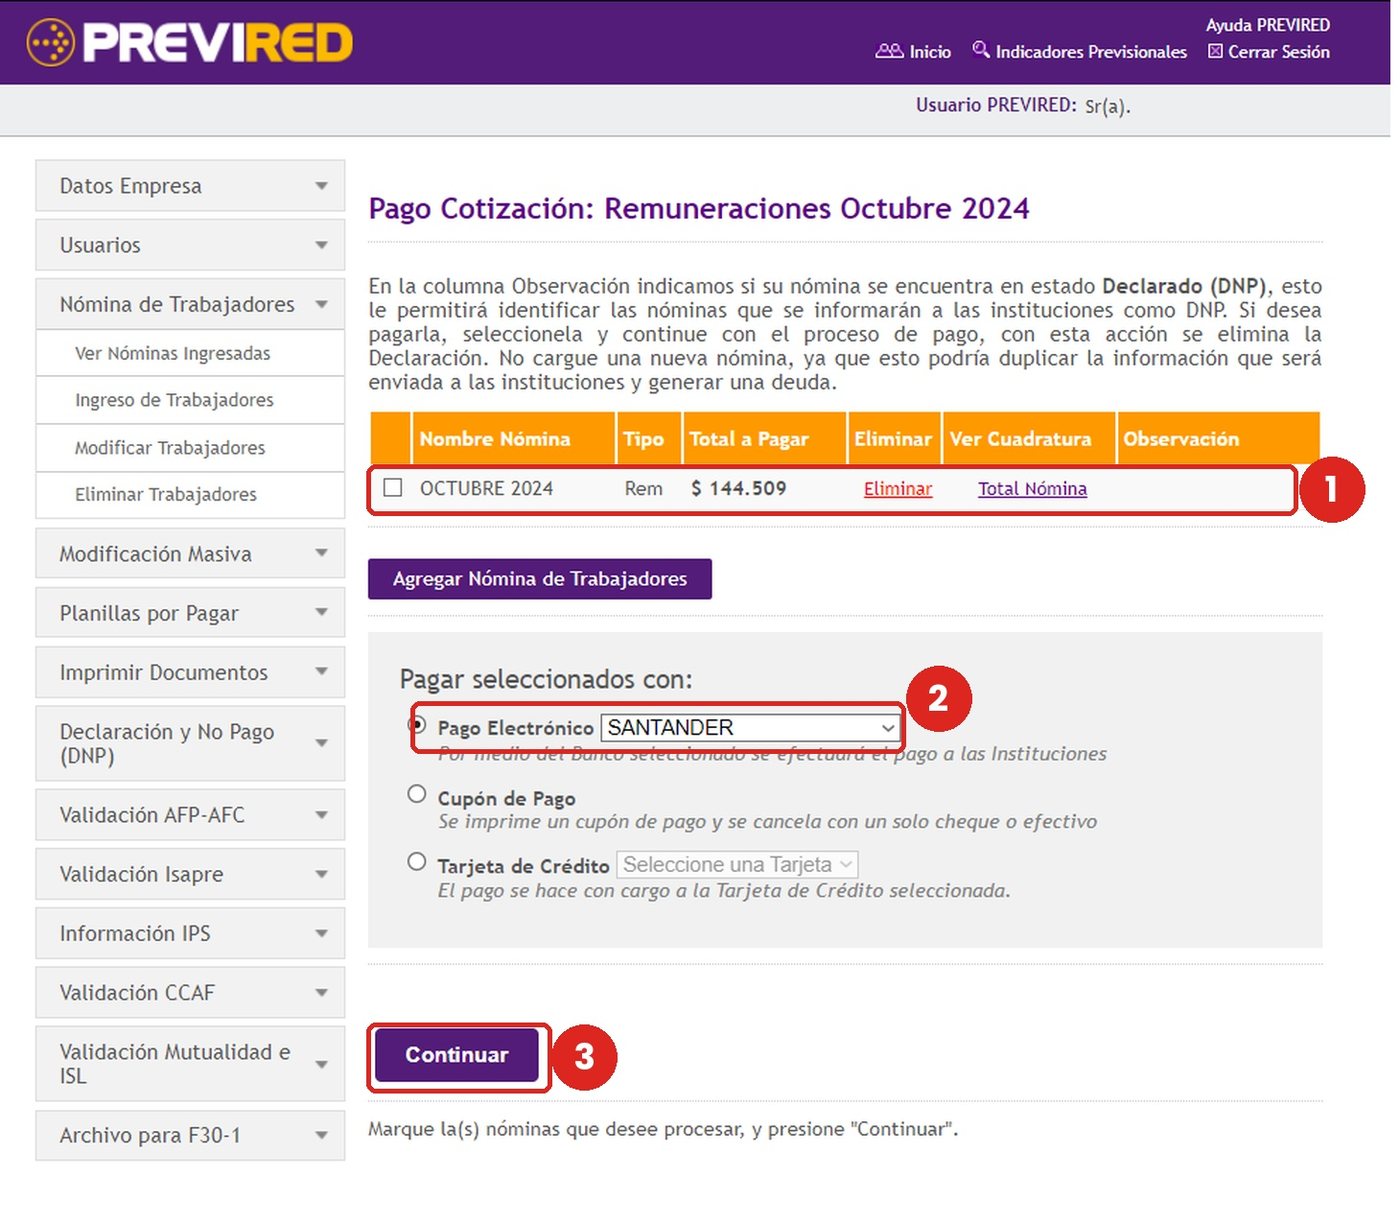Collapse the Nómina de Trabajadores menu
1400x1223 pixels.
190,304
